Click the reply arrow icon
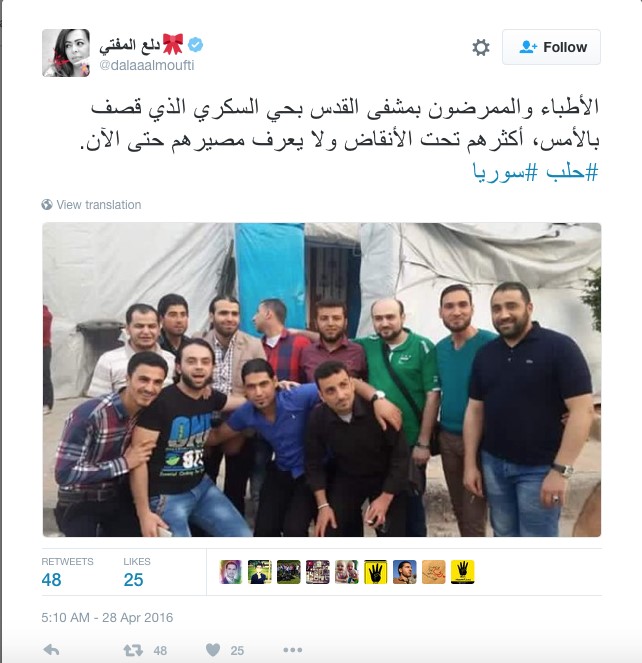The width and height of the screenshot is (642, 663). point(52,649)
